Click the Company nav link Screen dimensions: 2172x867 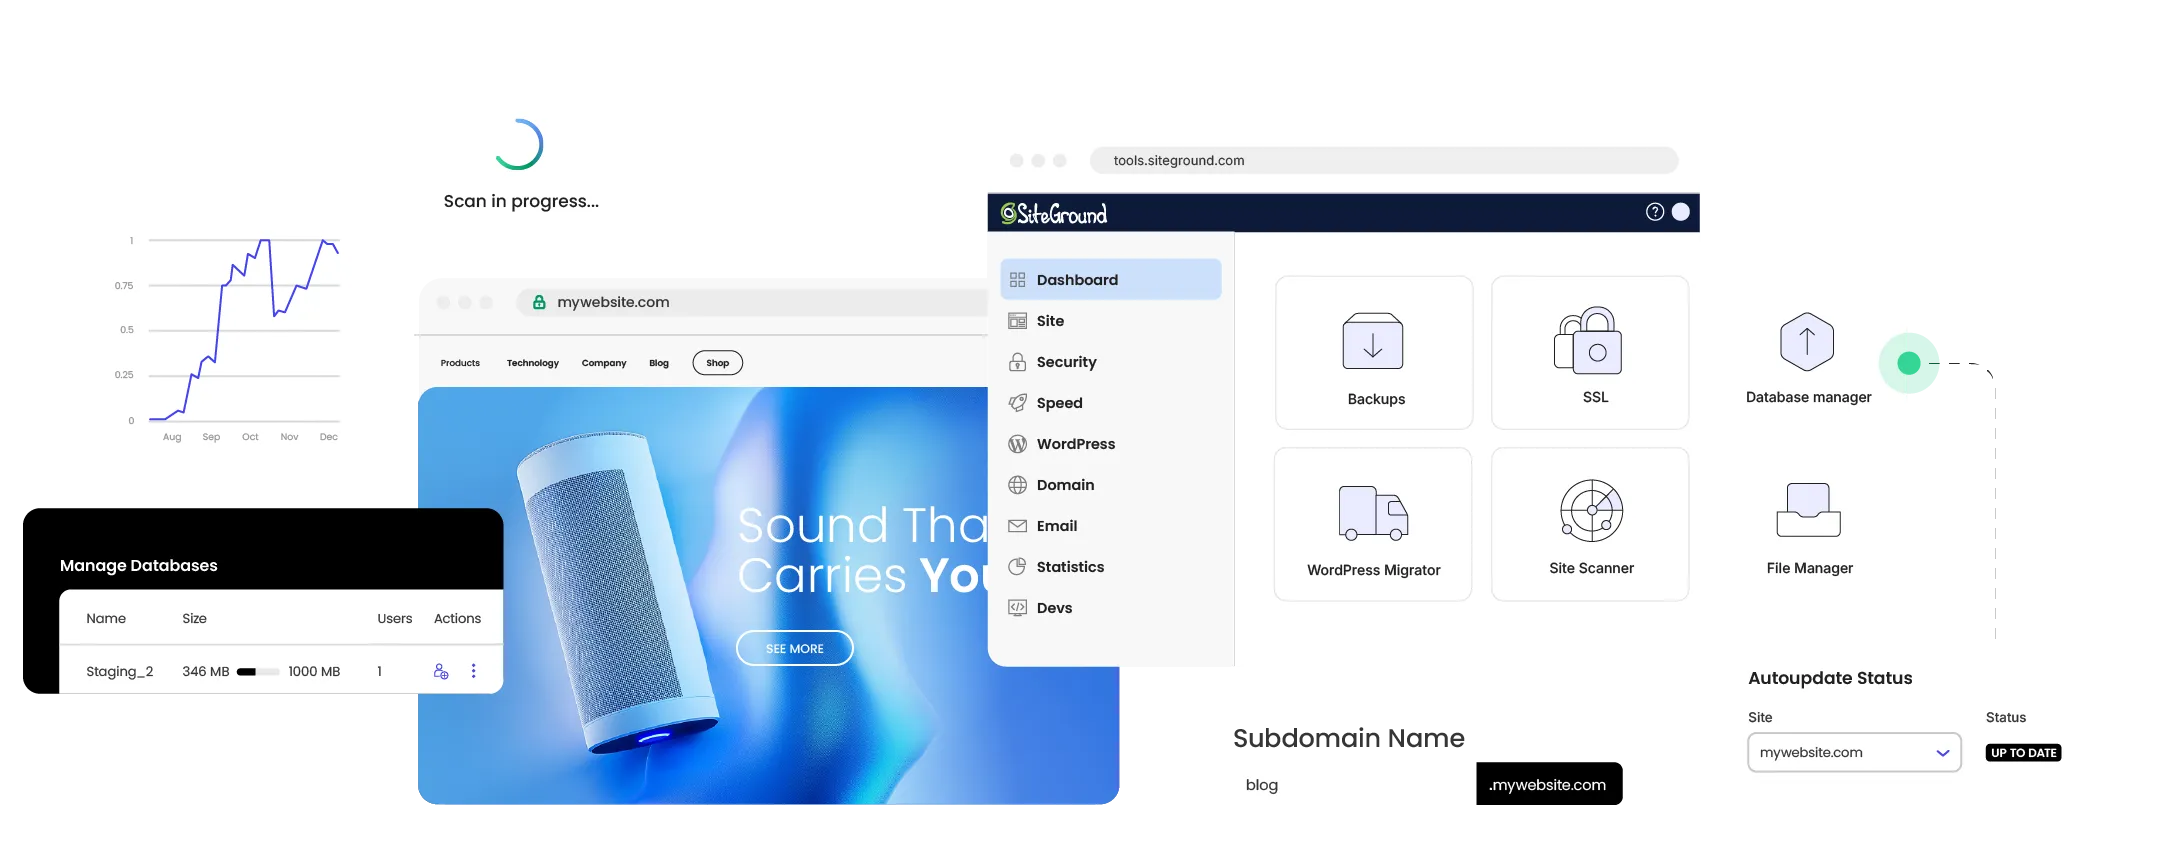click(604, 363)
